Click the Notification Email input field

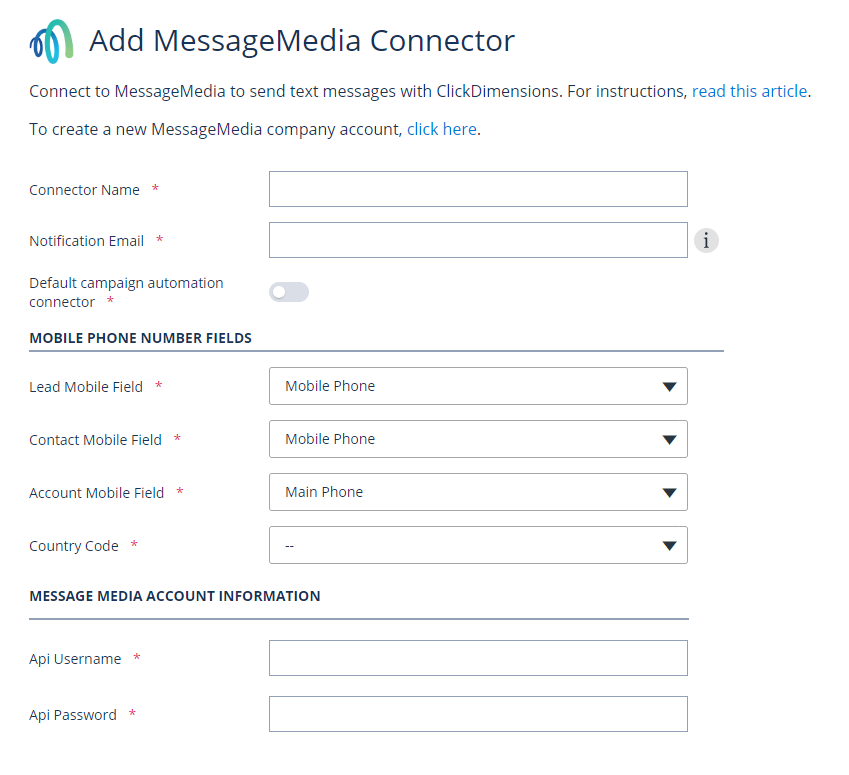[478, 240]
